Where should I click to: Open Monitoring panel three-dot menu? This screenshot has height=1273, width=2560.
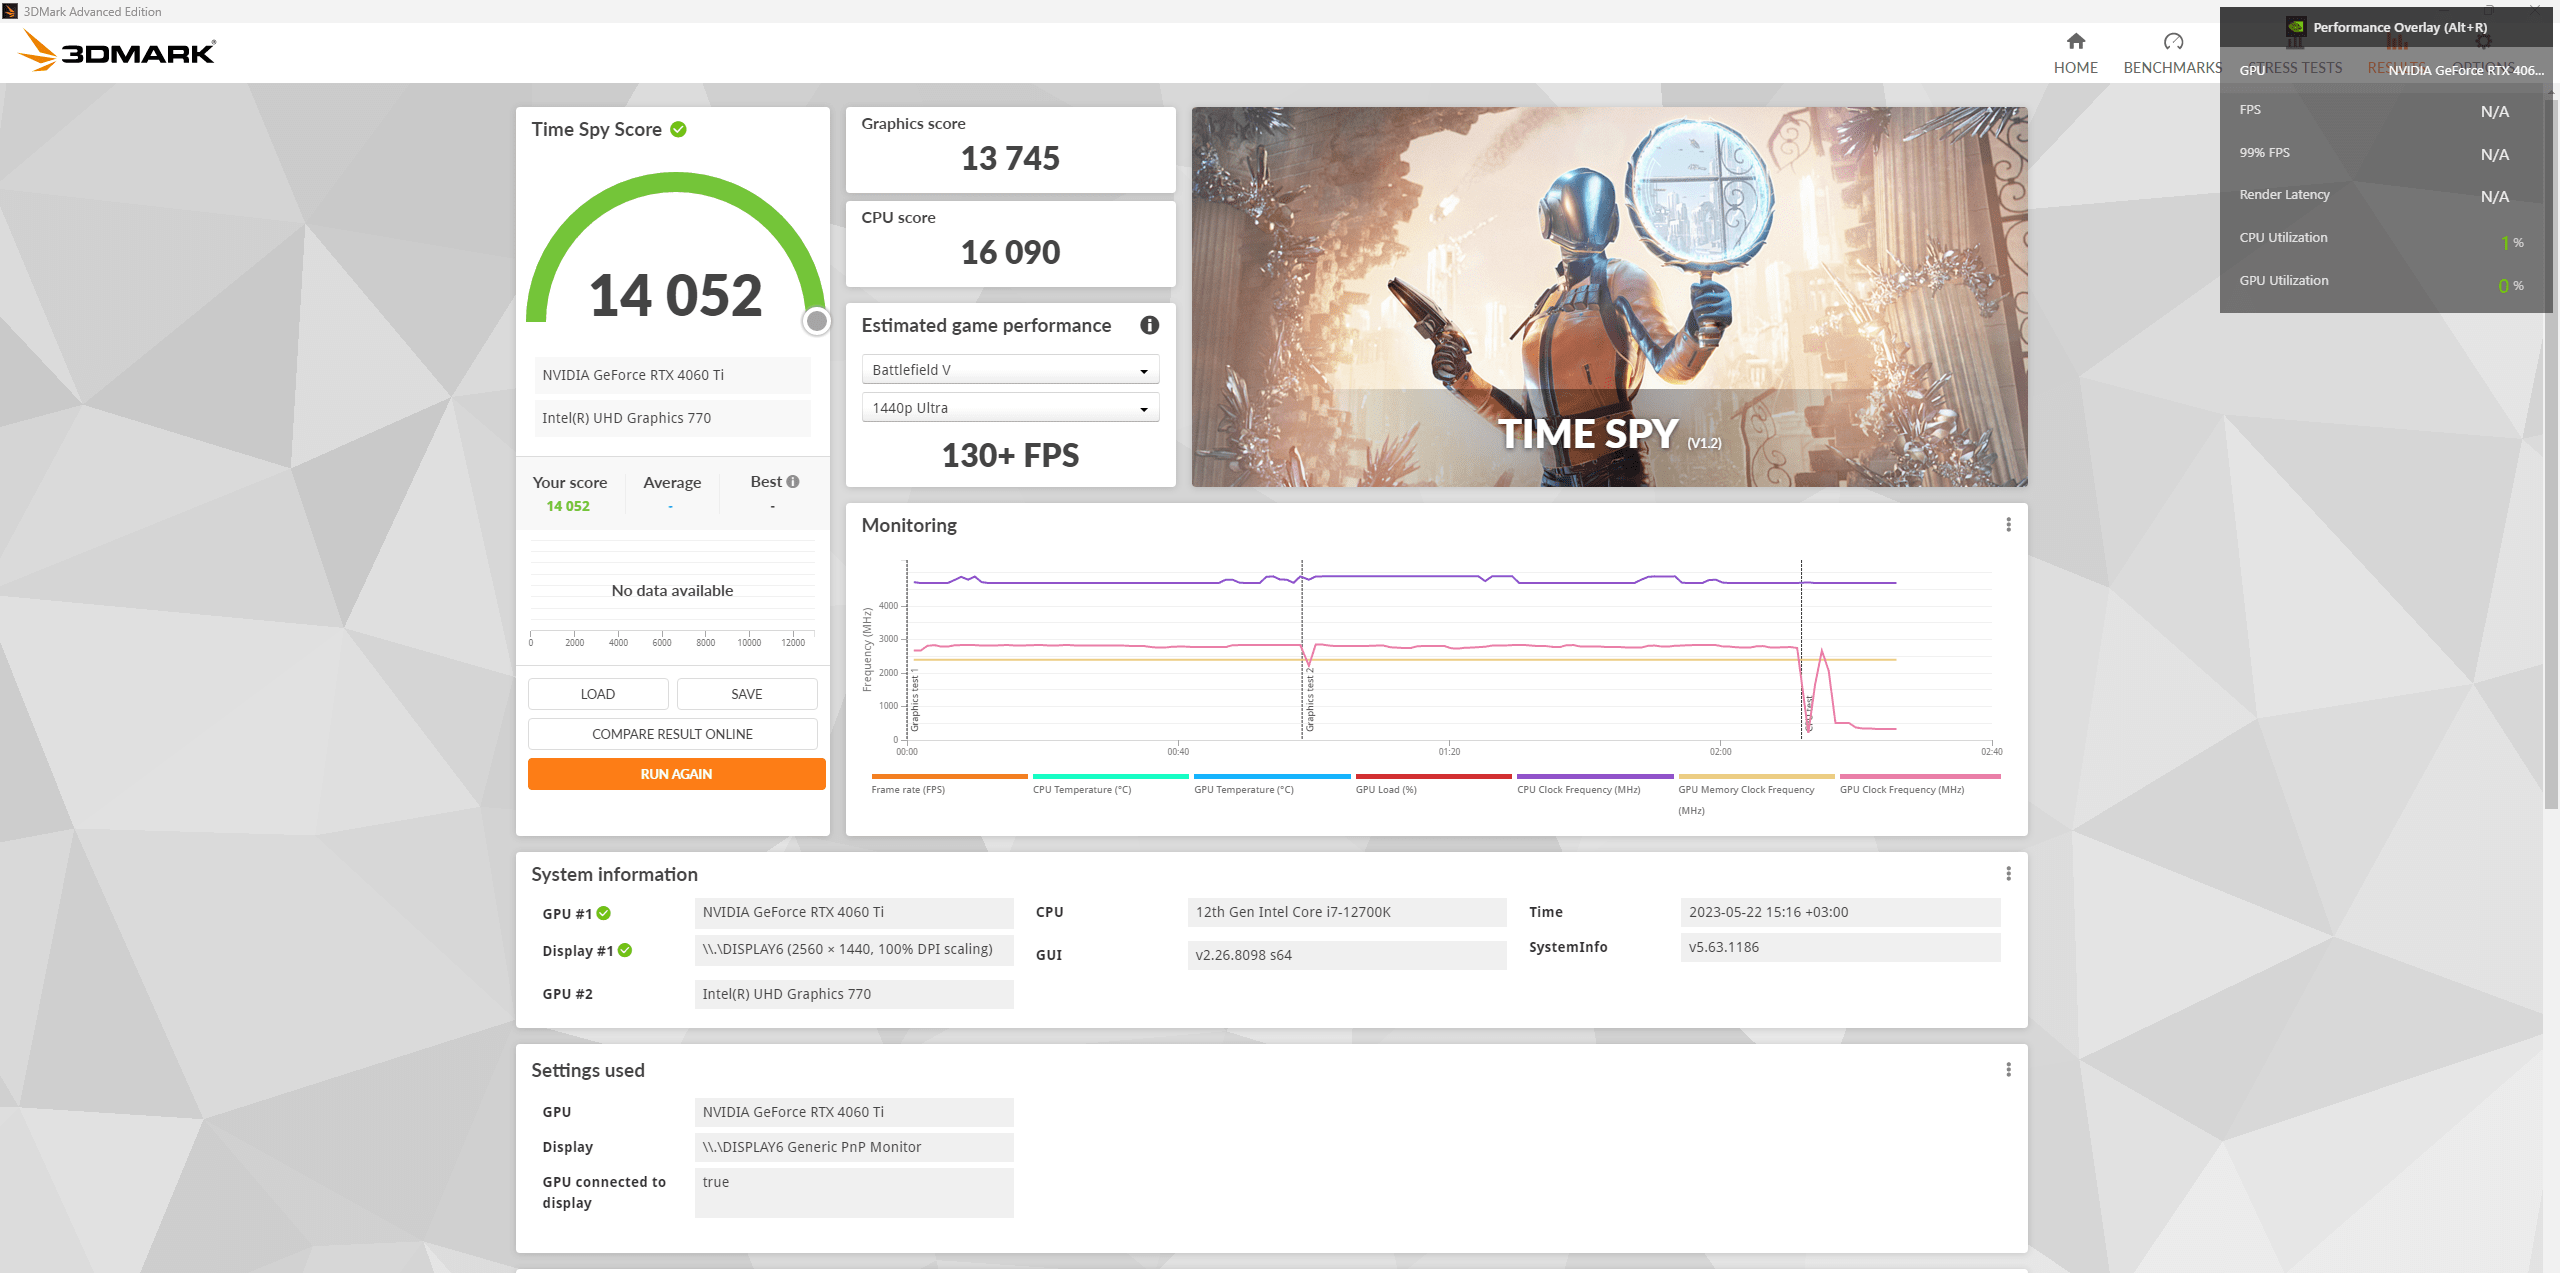pos(2008,525)
